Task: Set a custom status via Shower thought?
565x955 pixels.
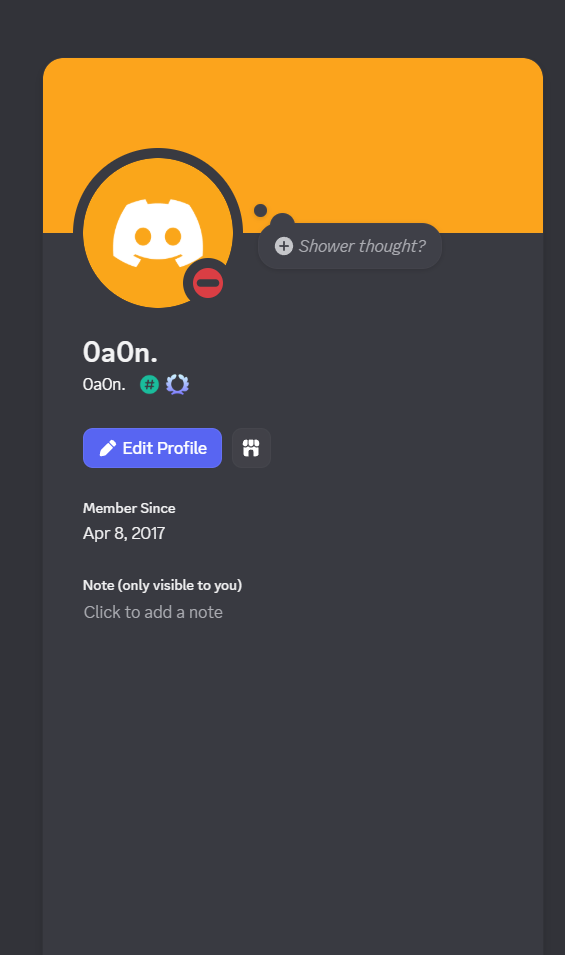Action: [350, 246]
